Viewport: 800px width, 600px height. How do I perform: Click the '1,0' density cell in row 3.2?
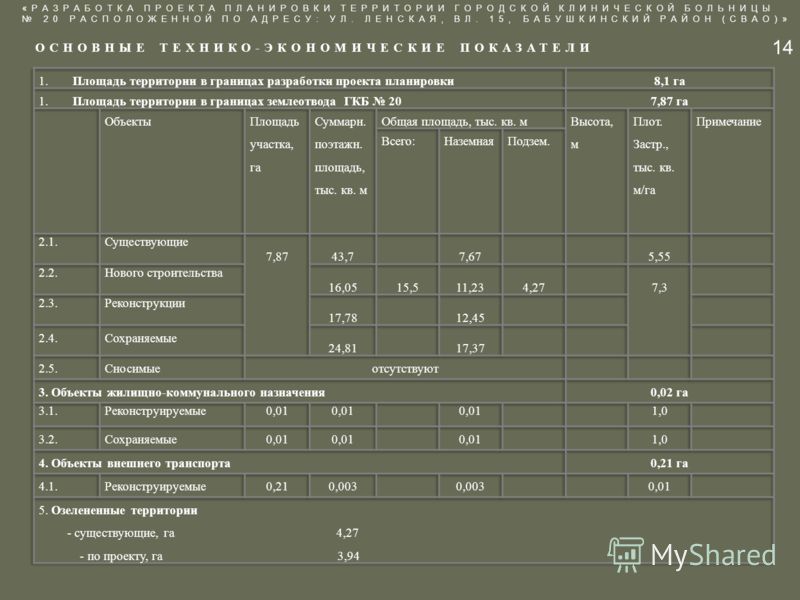[659, 440]
